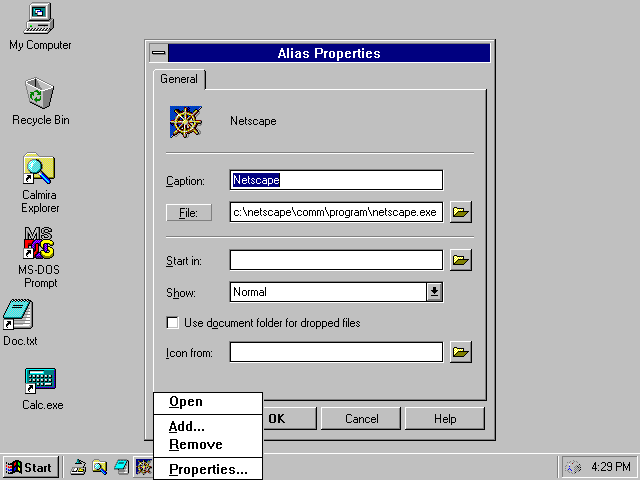Open Help for Alias Properties
The image size is (640, 480).
click(445, 419)
